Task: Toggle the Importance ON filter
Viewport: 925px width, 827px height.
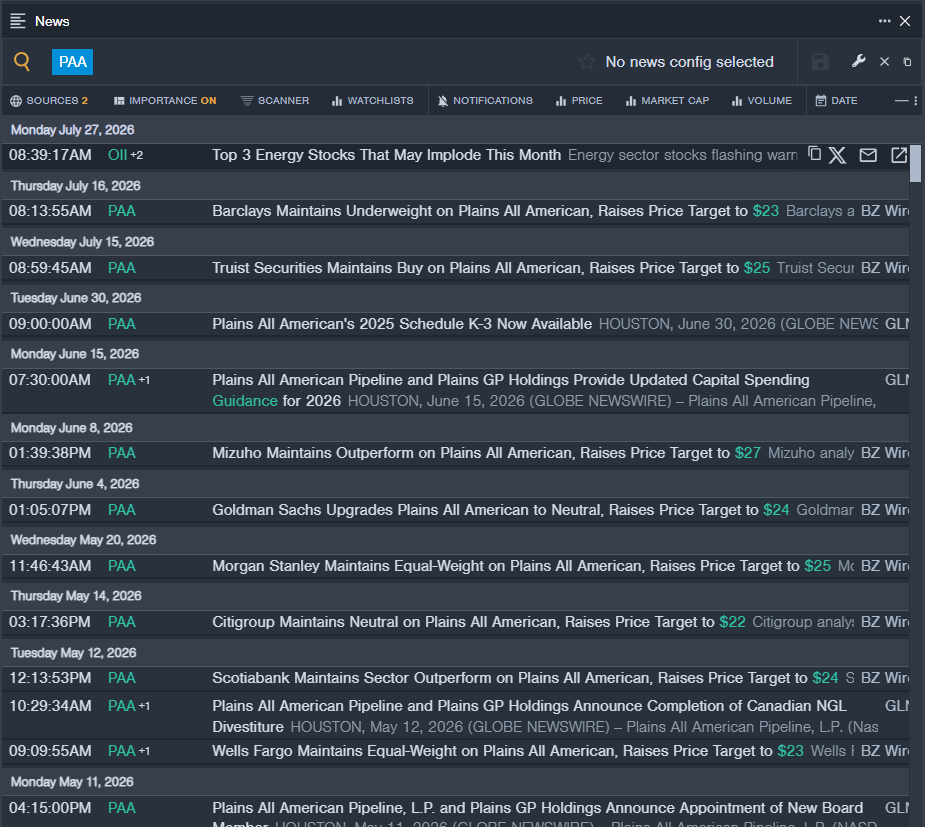Action: 165,101
